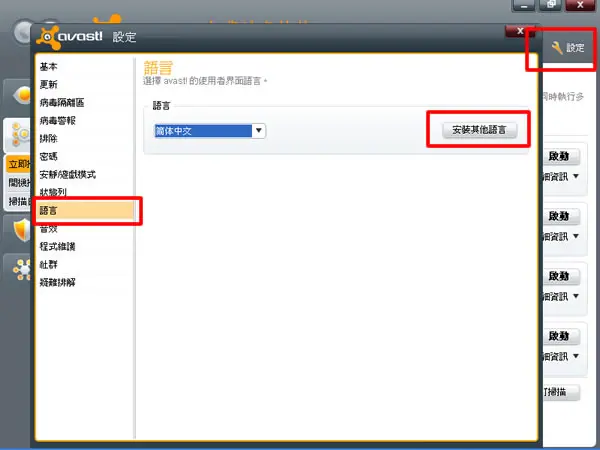The width and height of the screenshot is (600, 450).
Task: Click the wrench 設定 icon
Action: [x=557, y=48]
